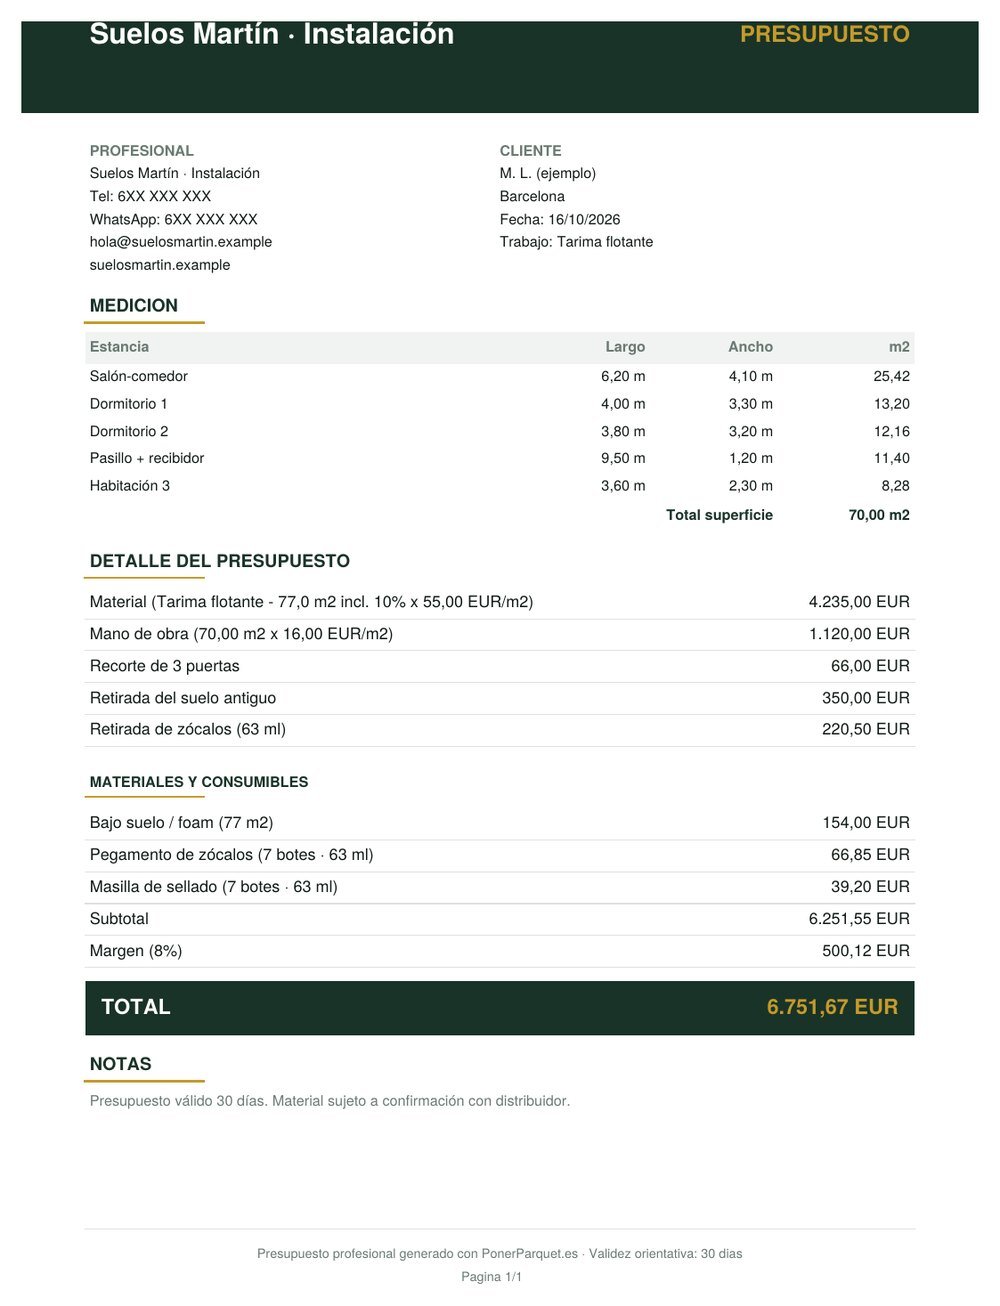
Task: Click the "9,50 m" length value
Action: 623,458
